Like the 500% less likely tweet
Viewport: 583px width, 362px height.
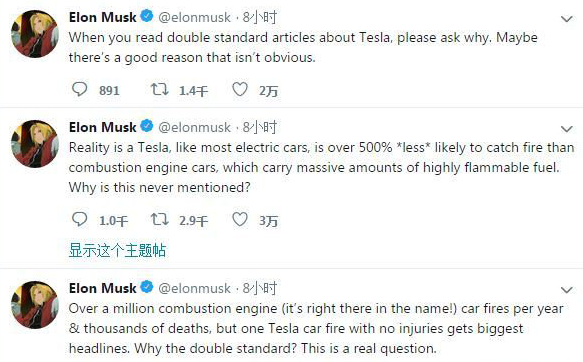coord(240,219)
